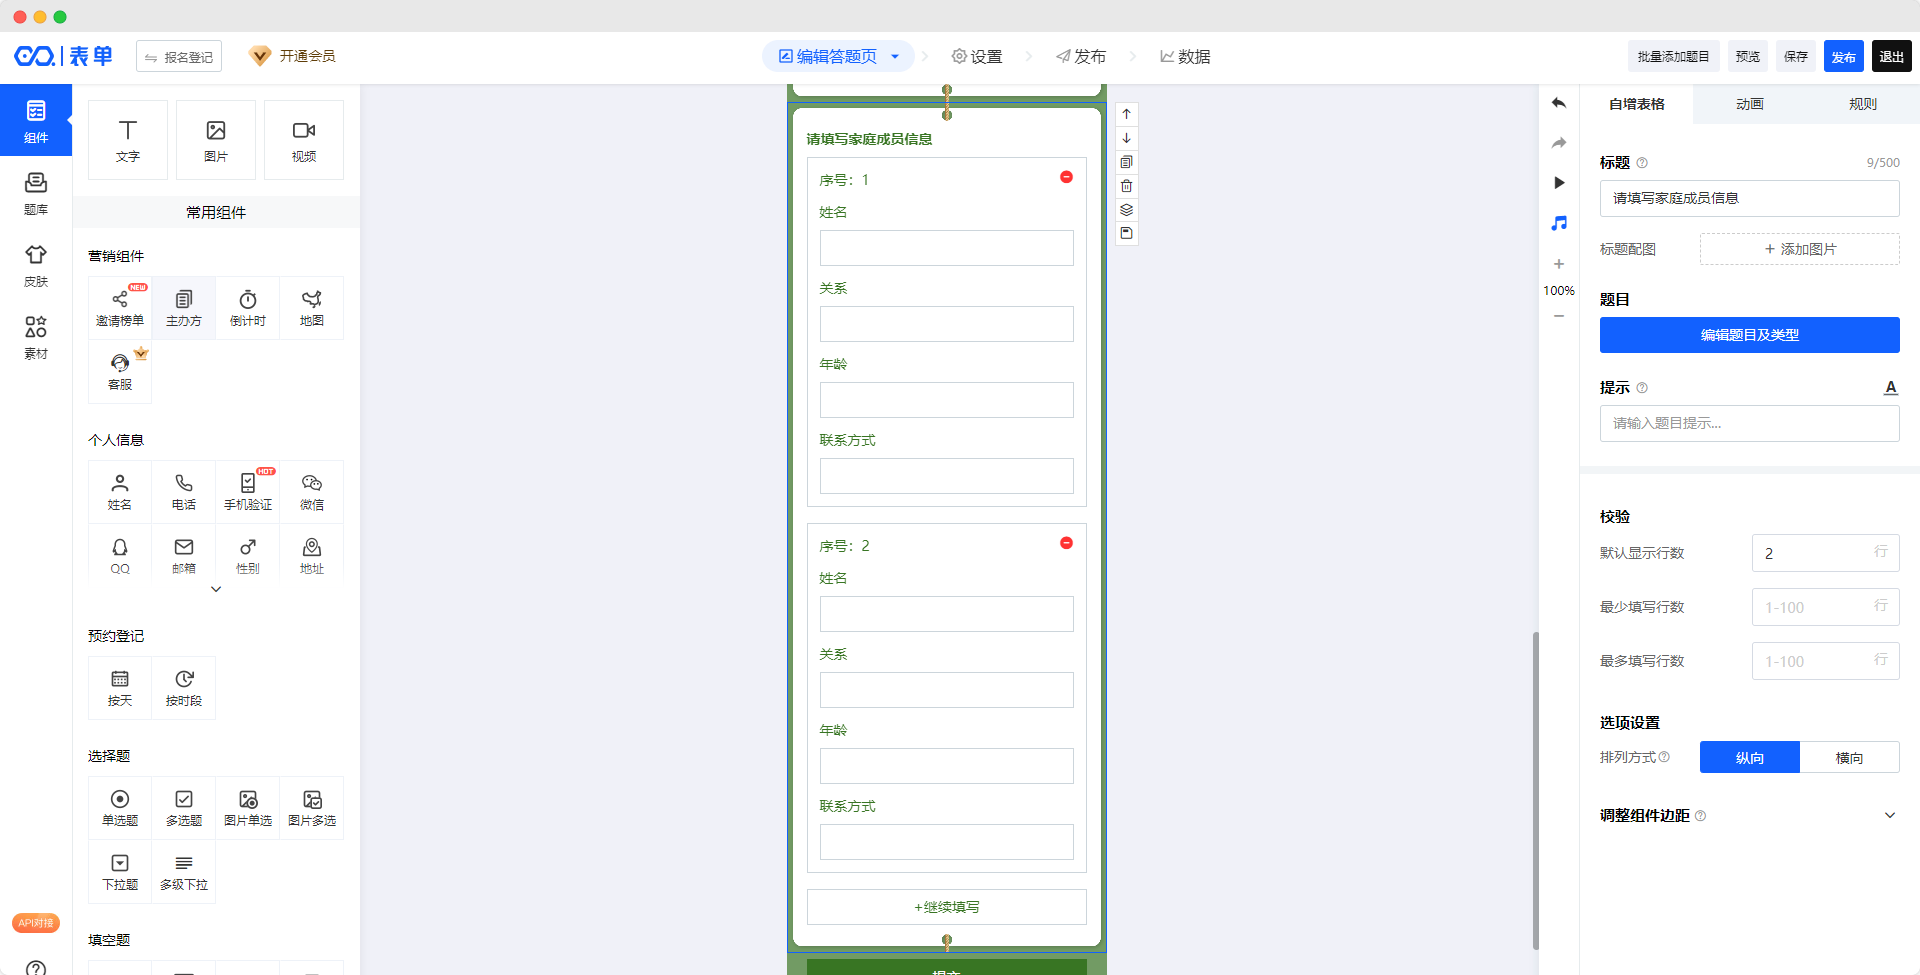1920x975 pixels.
Task: Open the 编辑答题页 dropdown arrow
Action: click(895, 57)
